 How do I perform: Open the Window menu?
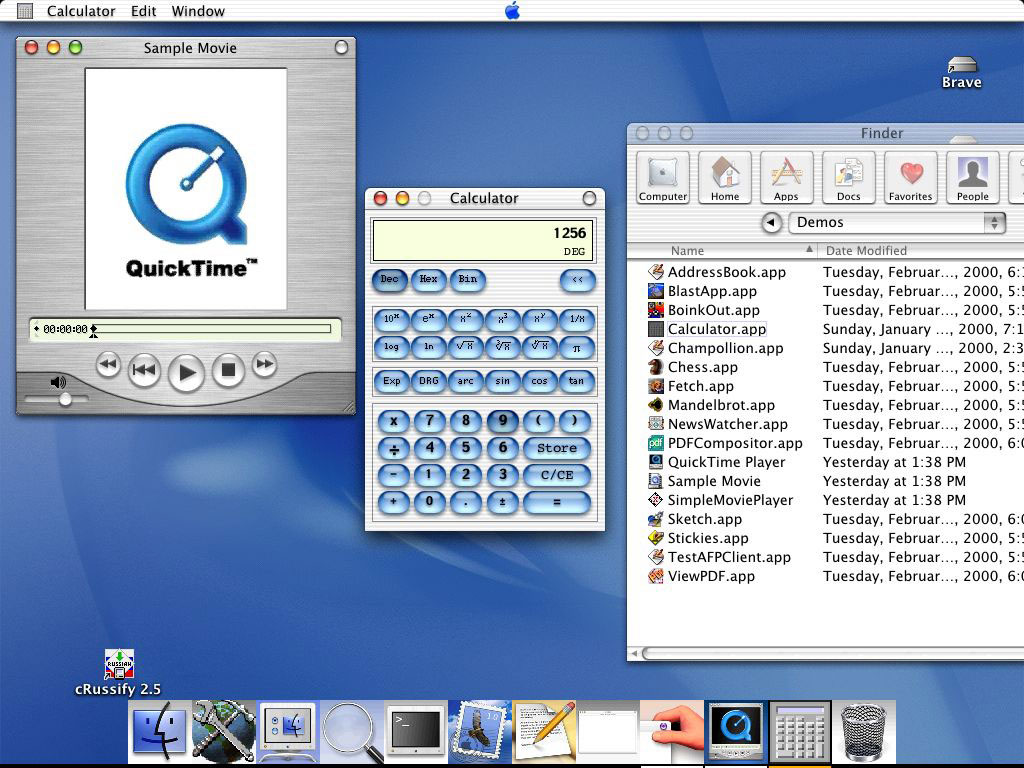coord(198,11)
